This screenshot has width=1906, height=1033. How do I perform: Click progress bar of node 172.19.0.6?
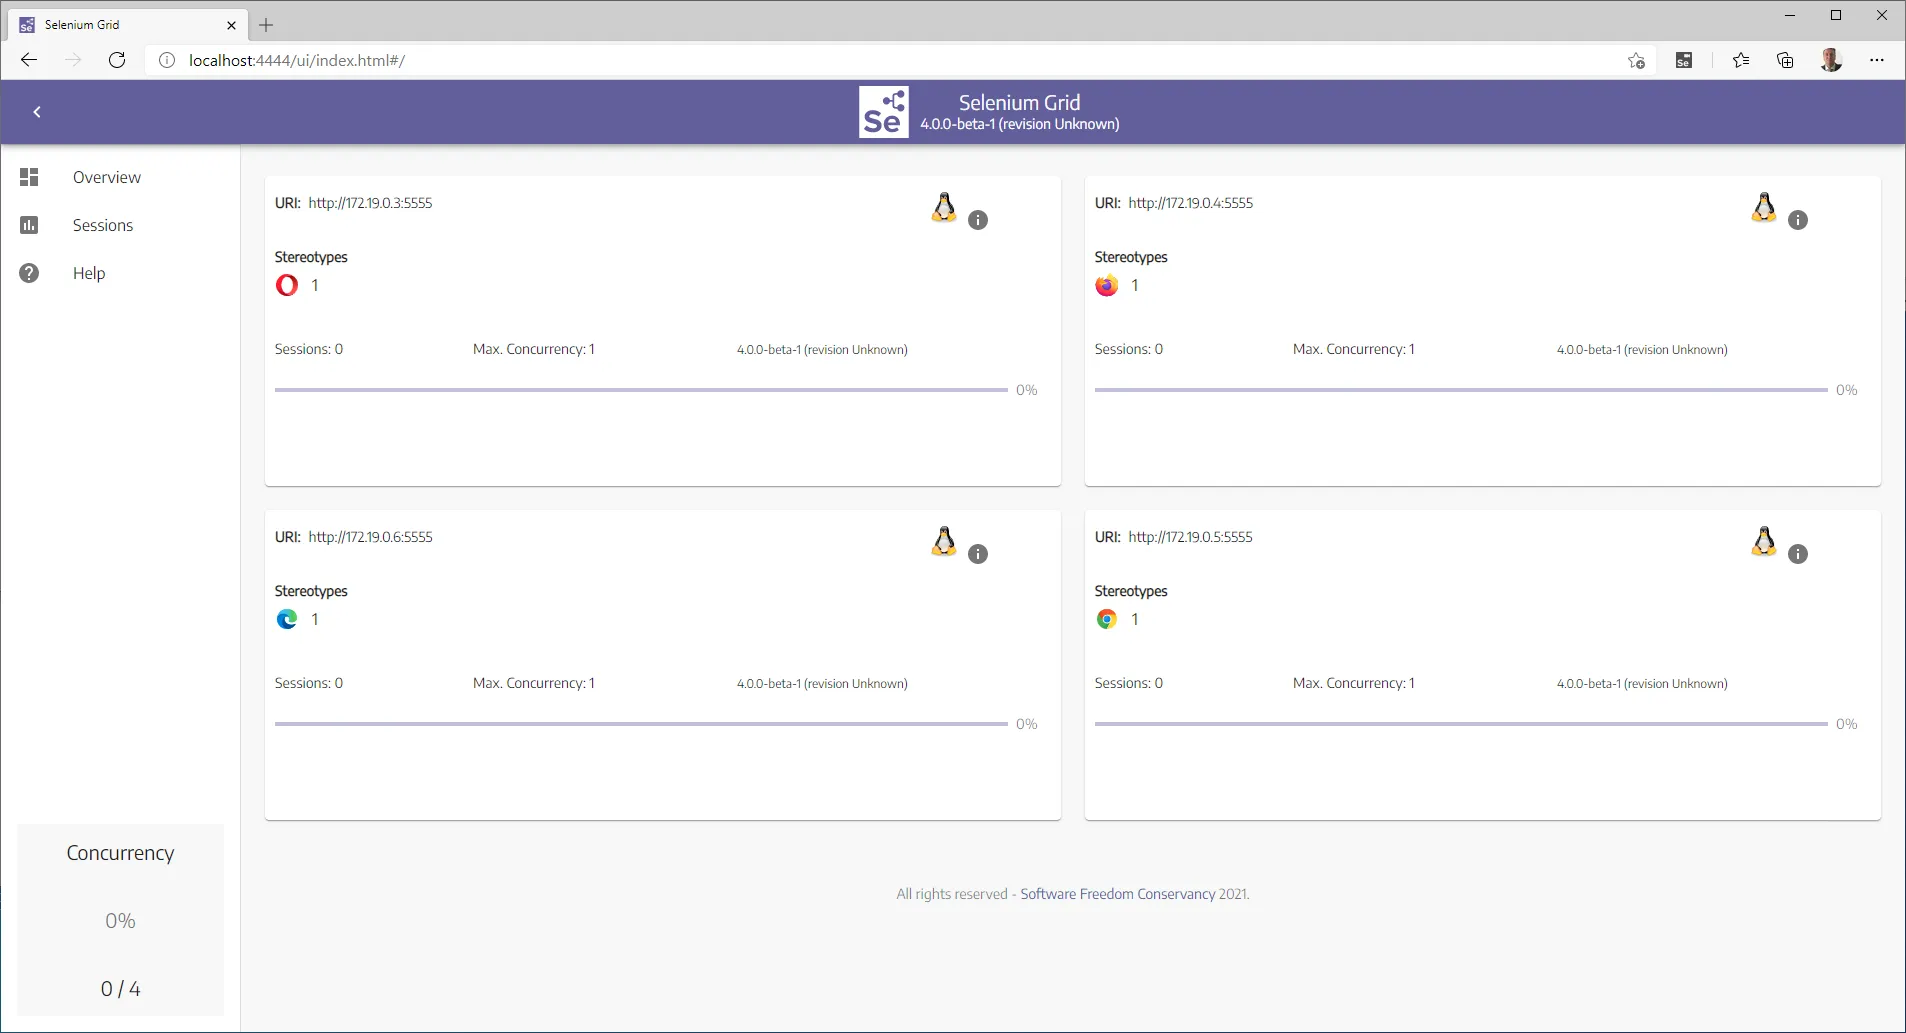tap(641, 724)
